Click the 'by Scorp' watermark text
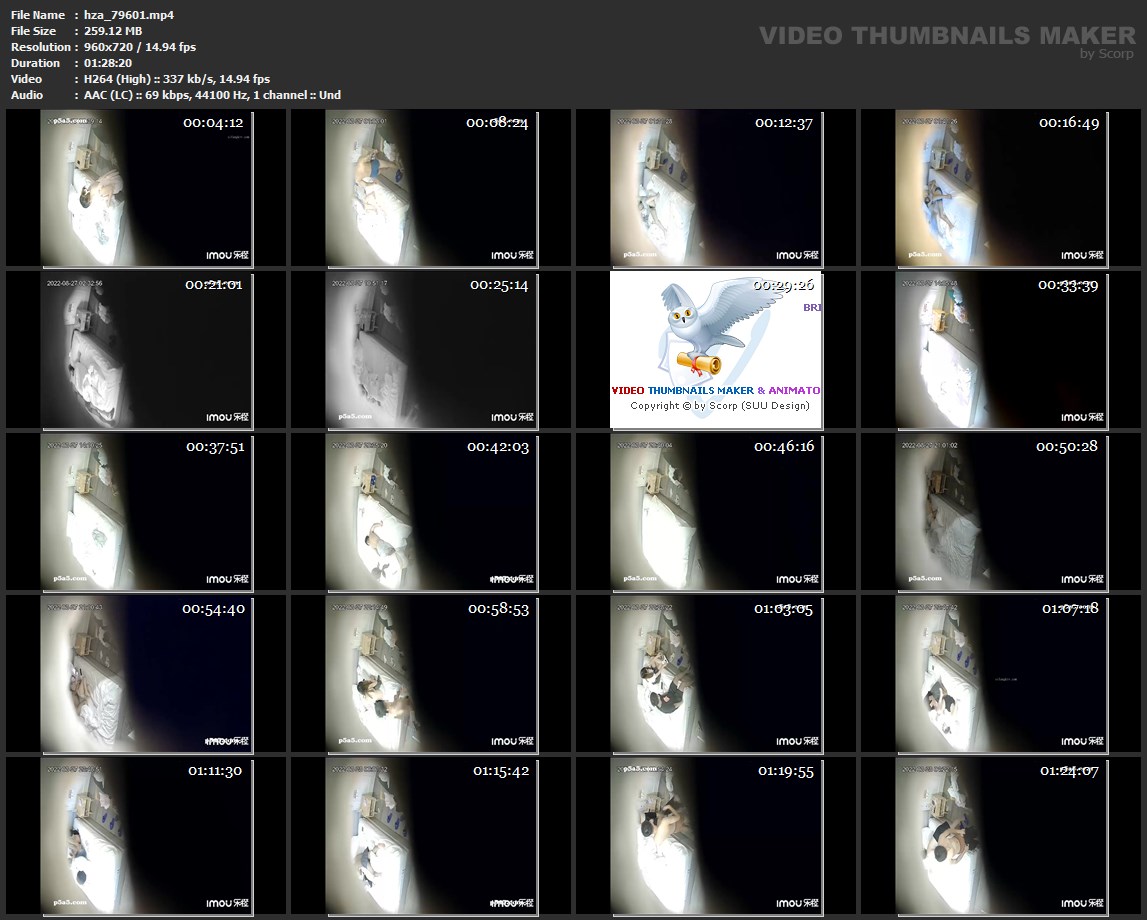Image resolution: width=1147 pixels, height=920 pixels. coord(1107,54)
